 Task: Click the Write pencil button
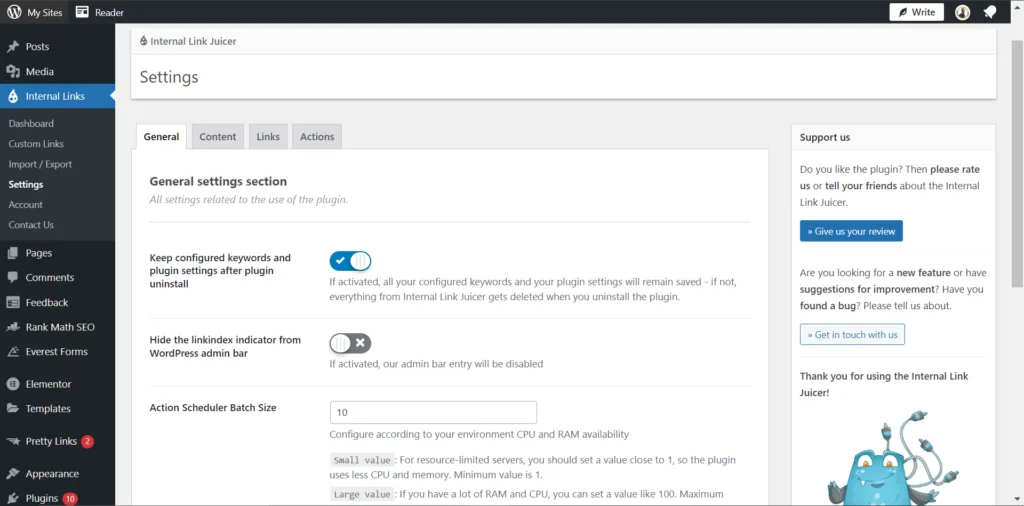916,12
